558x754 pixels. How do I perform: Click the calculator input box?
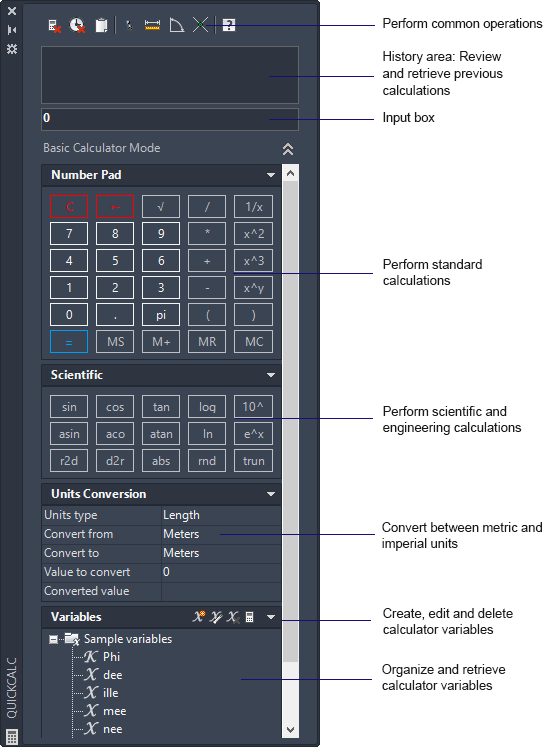170,119
